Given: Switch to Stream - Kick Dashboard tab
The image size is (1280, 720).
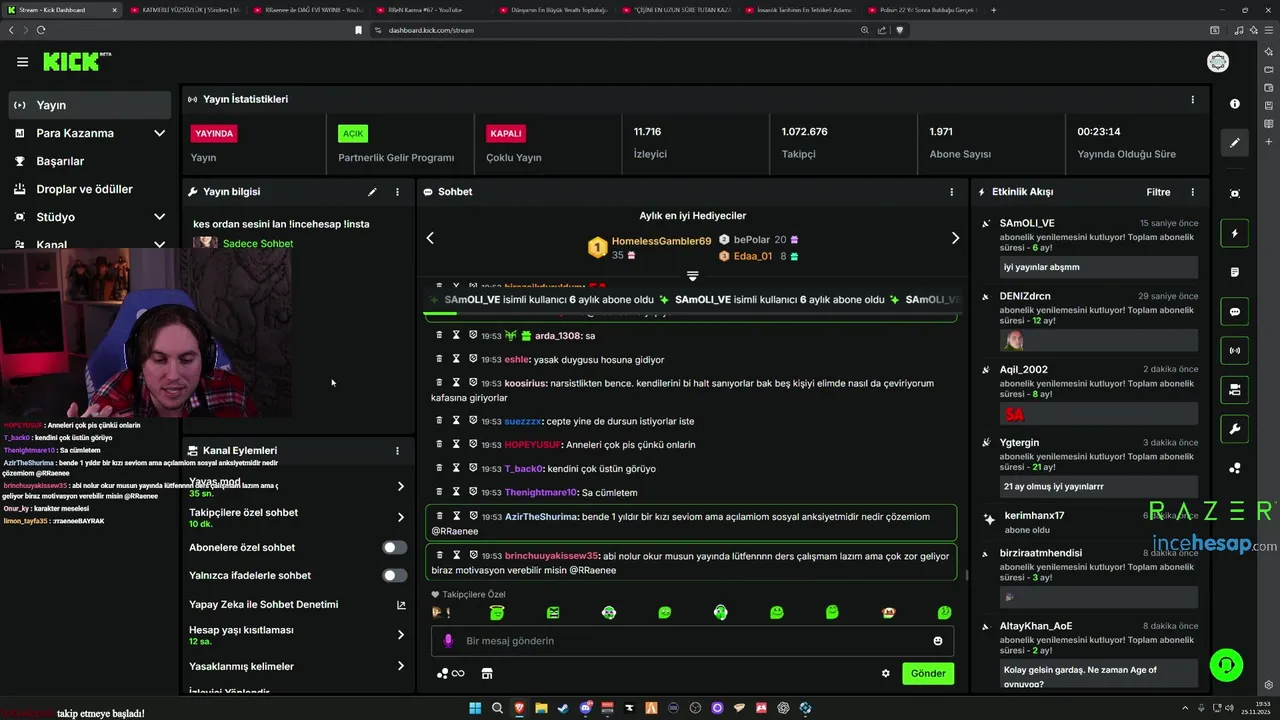Looking at the screenshot, I should pyautogui.click(x=61, y=10).
